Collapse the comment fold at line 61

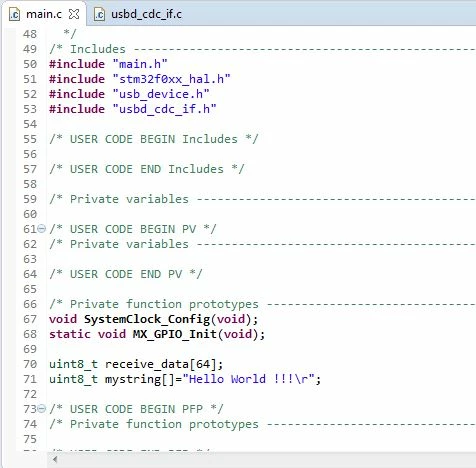(41, 229)
